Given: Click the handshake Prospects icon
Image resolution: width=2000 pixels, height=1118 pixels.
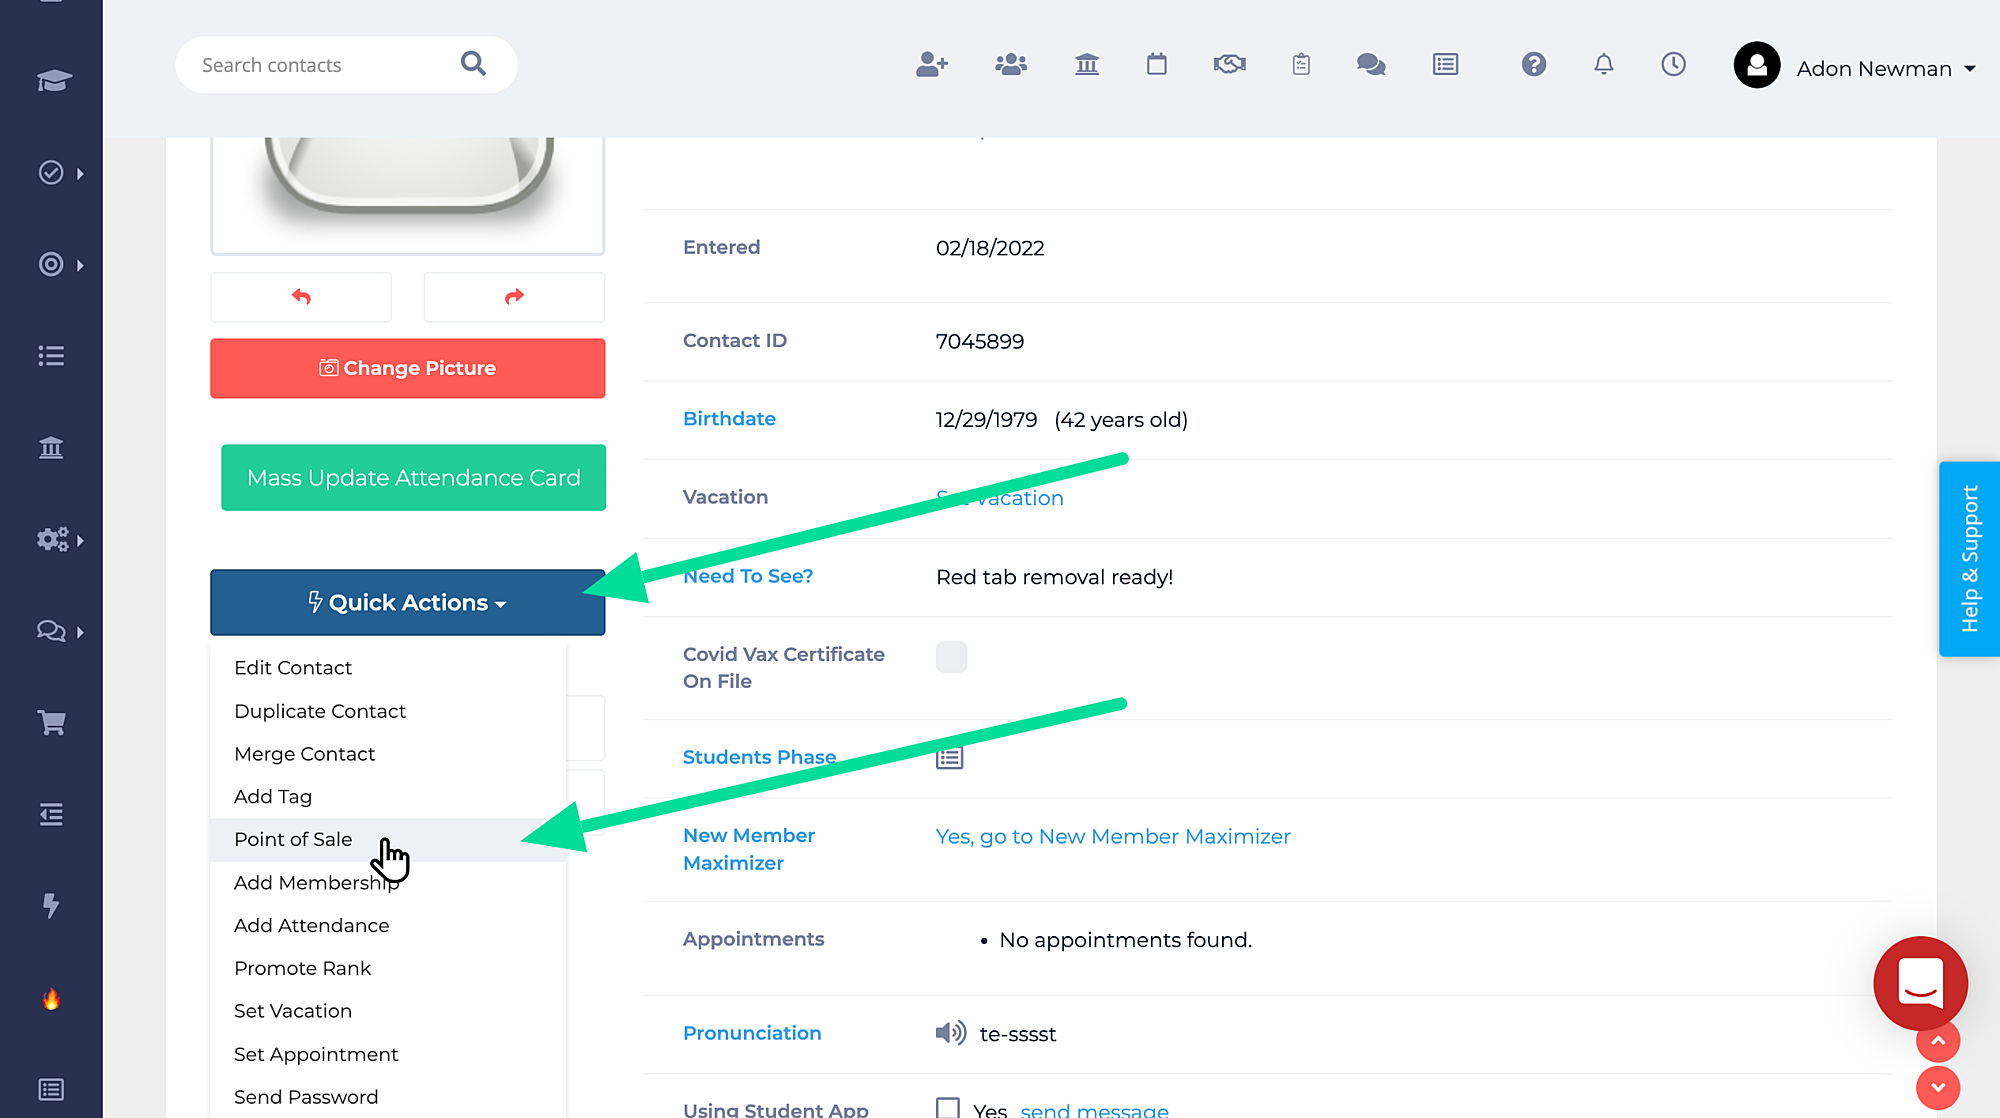Looking at the screenshot, I should pyautogui.click(x=1229, y=64).
